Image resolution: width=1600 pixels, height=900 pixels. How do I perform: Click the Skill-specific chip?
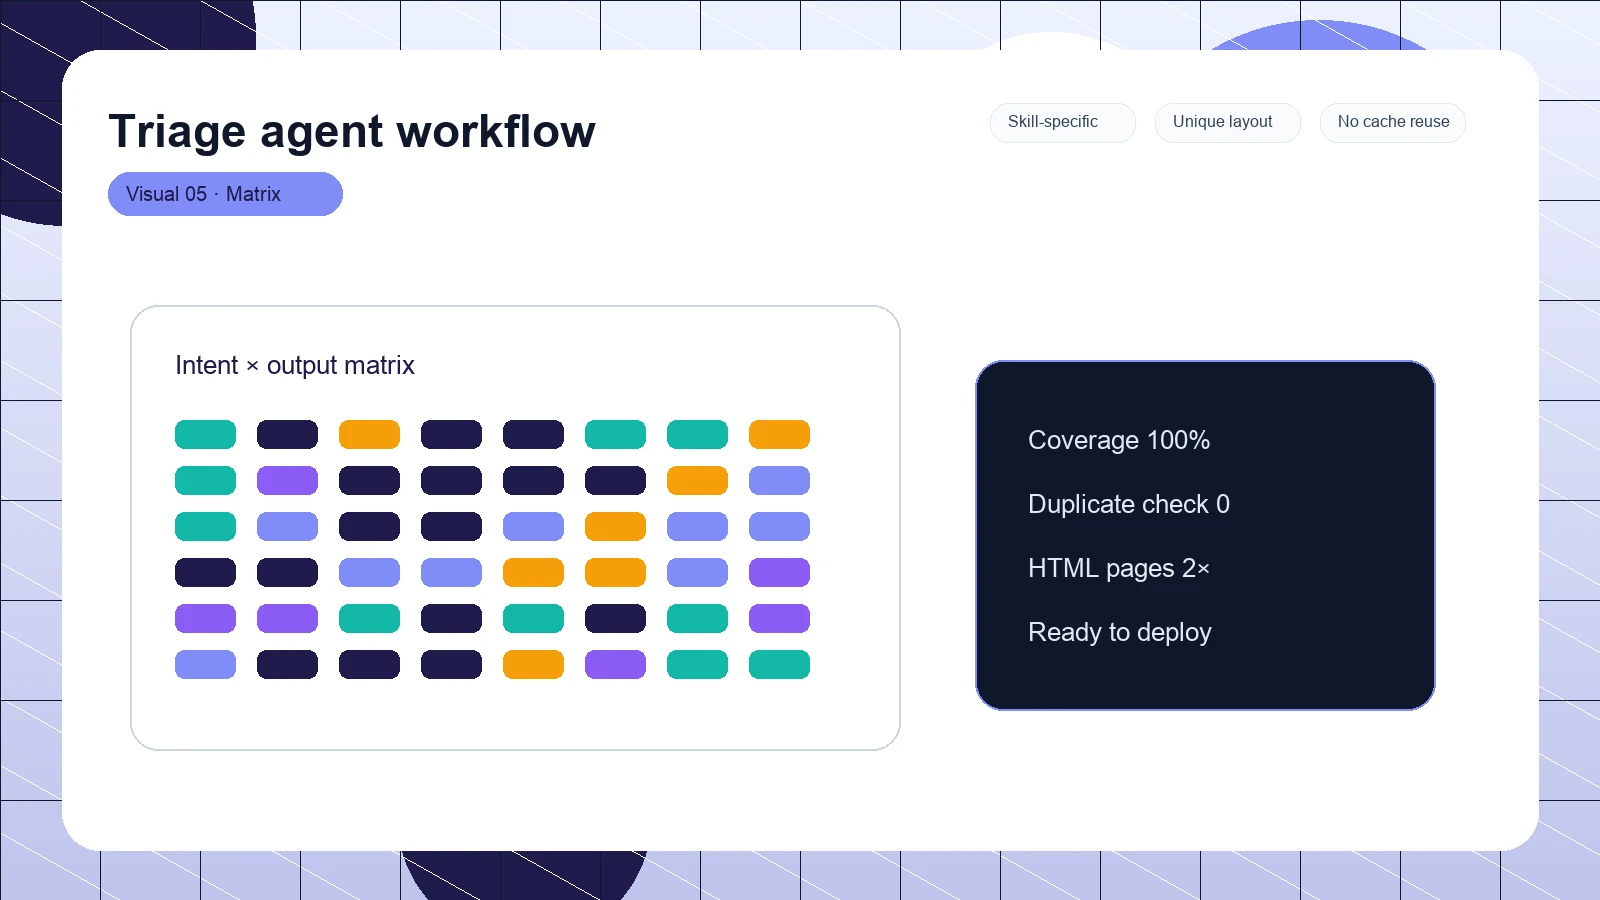[1063, 122]
